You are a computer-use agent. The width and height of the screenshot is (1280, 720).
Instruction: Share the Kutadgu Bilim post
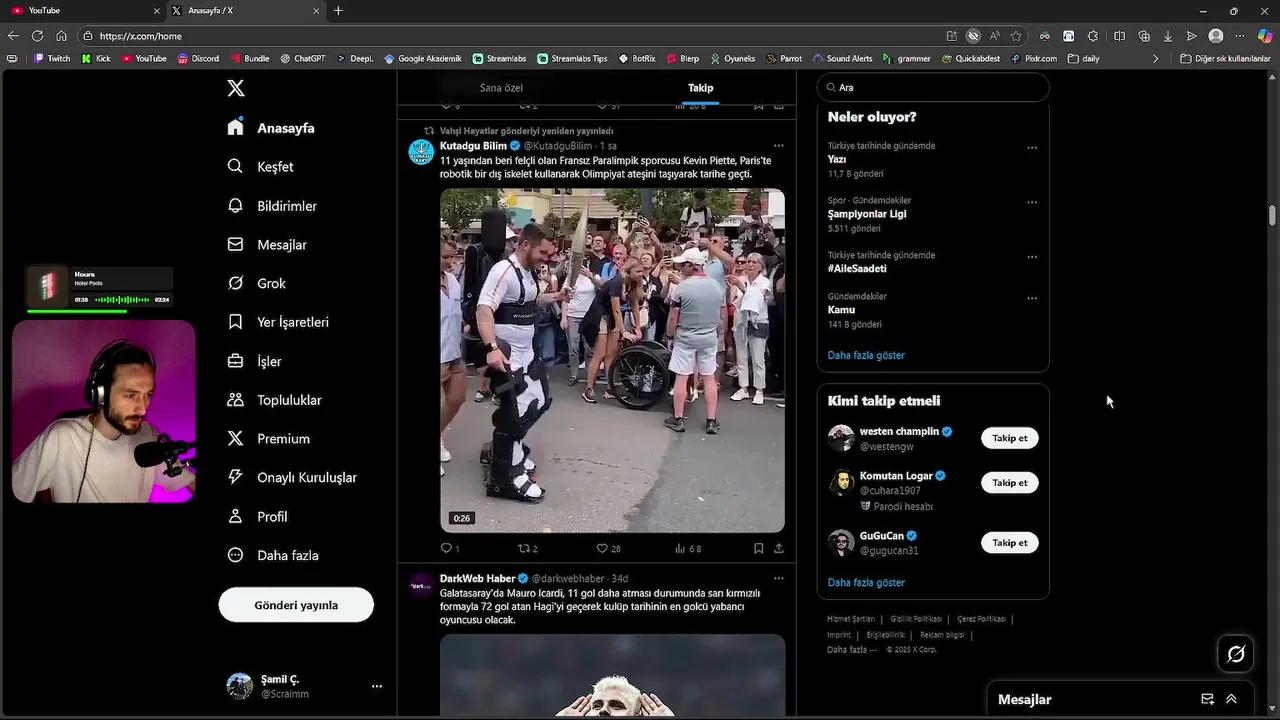(x=778, y=548)
